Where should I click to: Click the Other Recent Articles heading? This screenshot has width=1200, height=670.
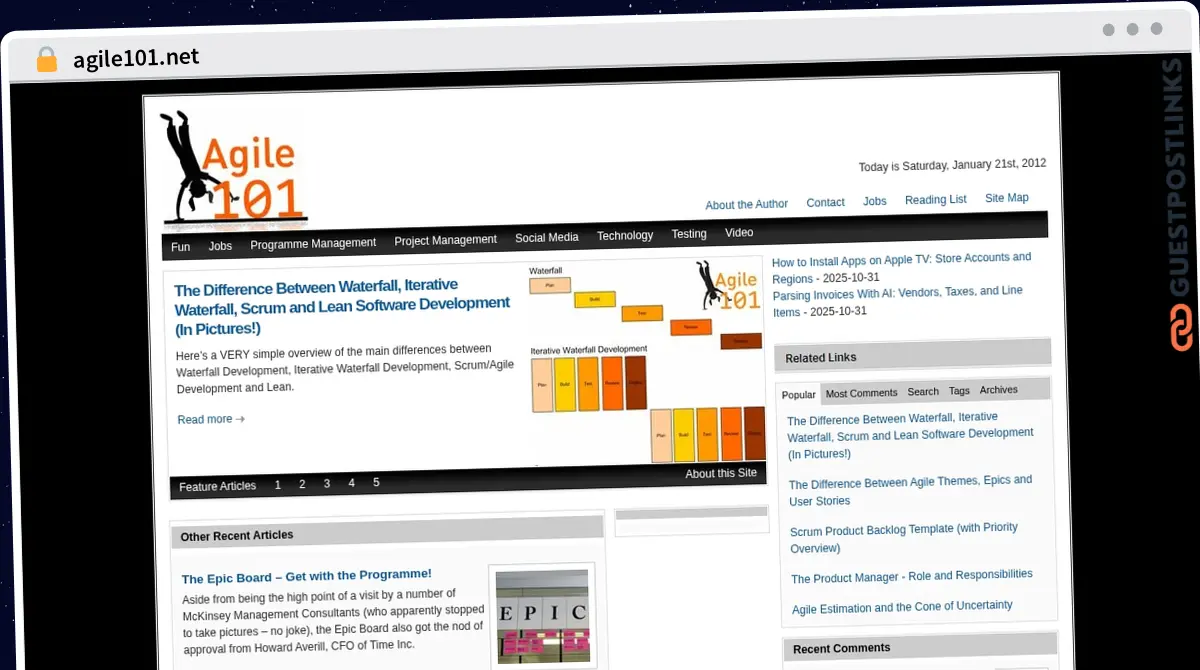[237, 536]
